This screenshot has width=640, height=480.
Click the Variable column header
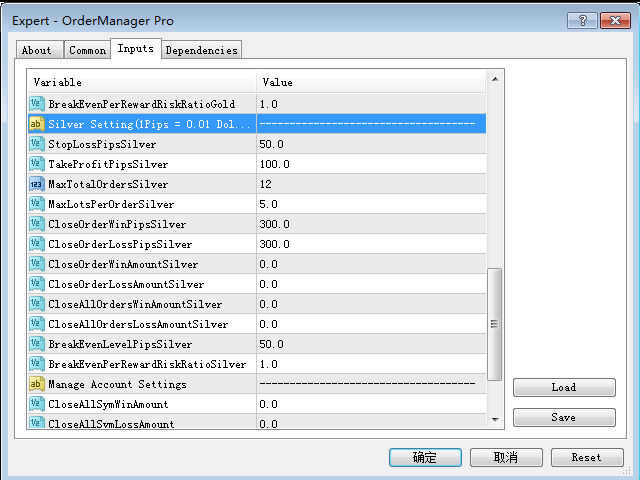point(142,82)
